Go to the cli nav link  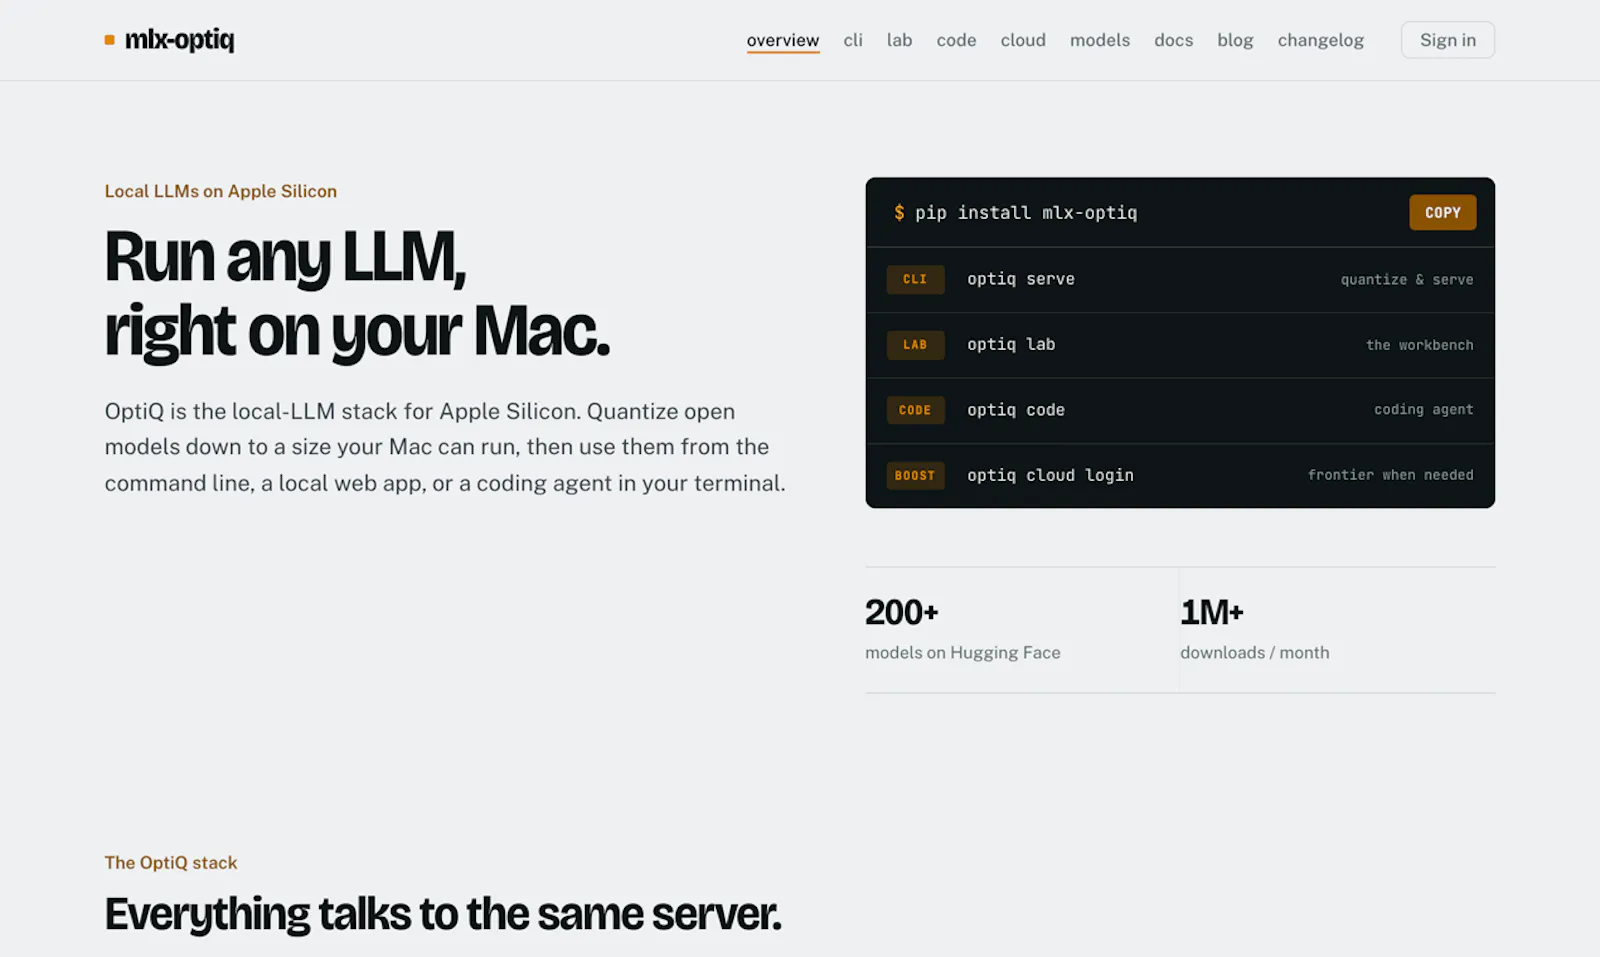853,40
